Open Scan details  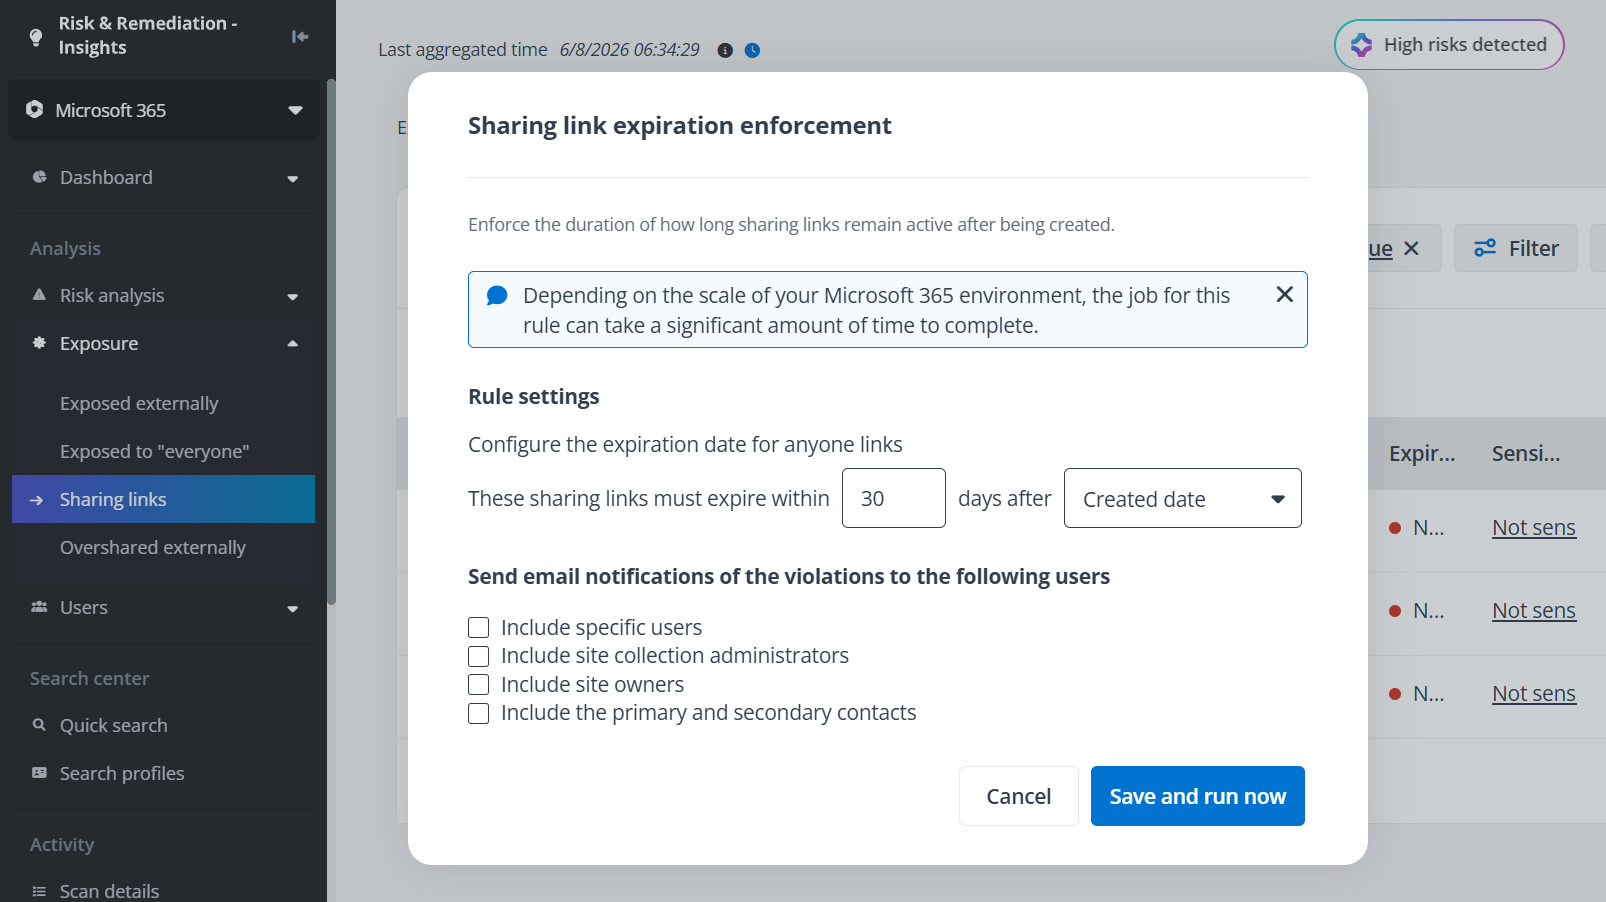point(110,891)
